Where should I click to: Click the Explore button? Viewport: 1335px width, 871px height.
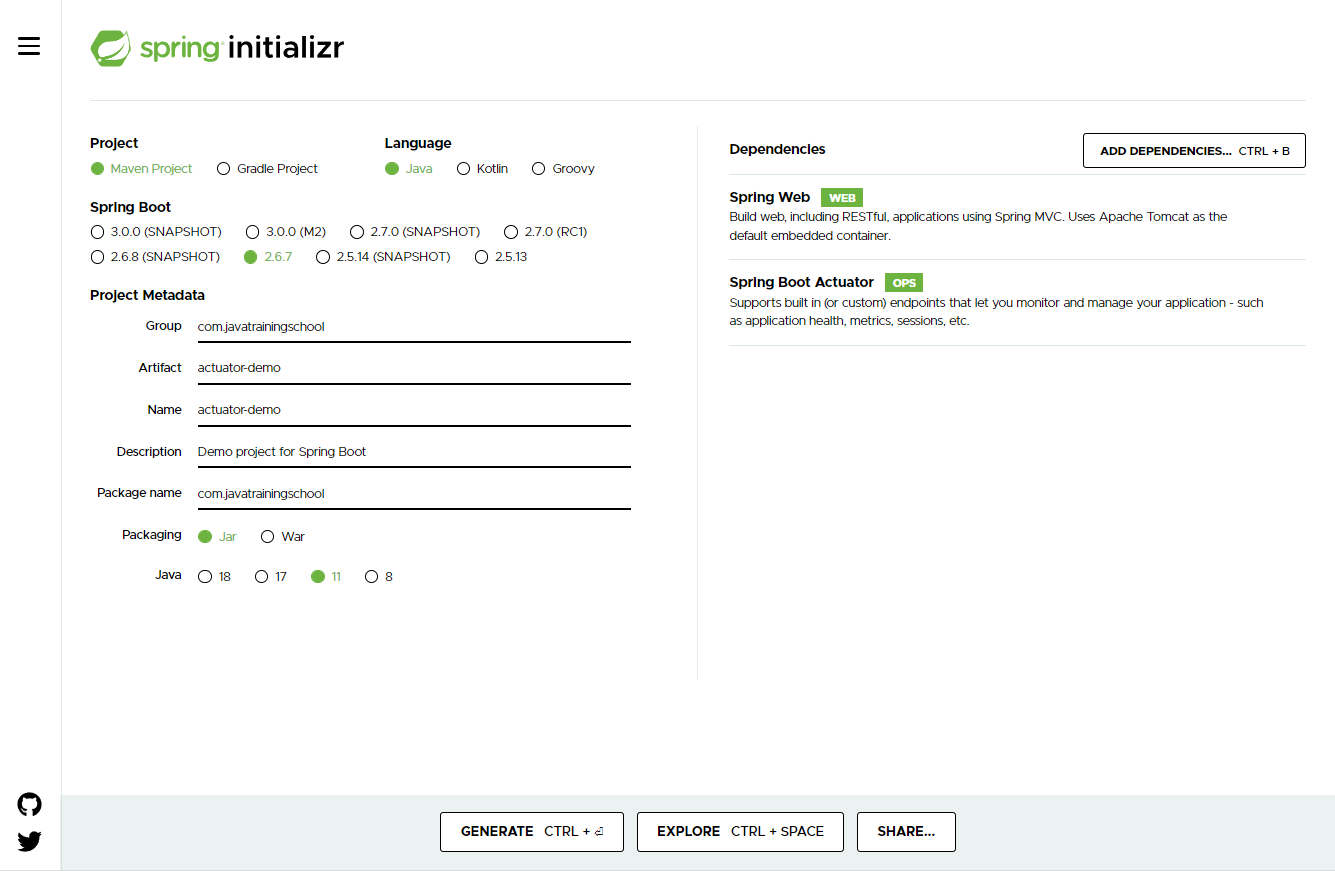coord(740,832)
